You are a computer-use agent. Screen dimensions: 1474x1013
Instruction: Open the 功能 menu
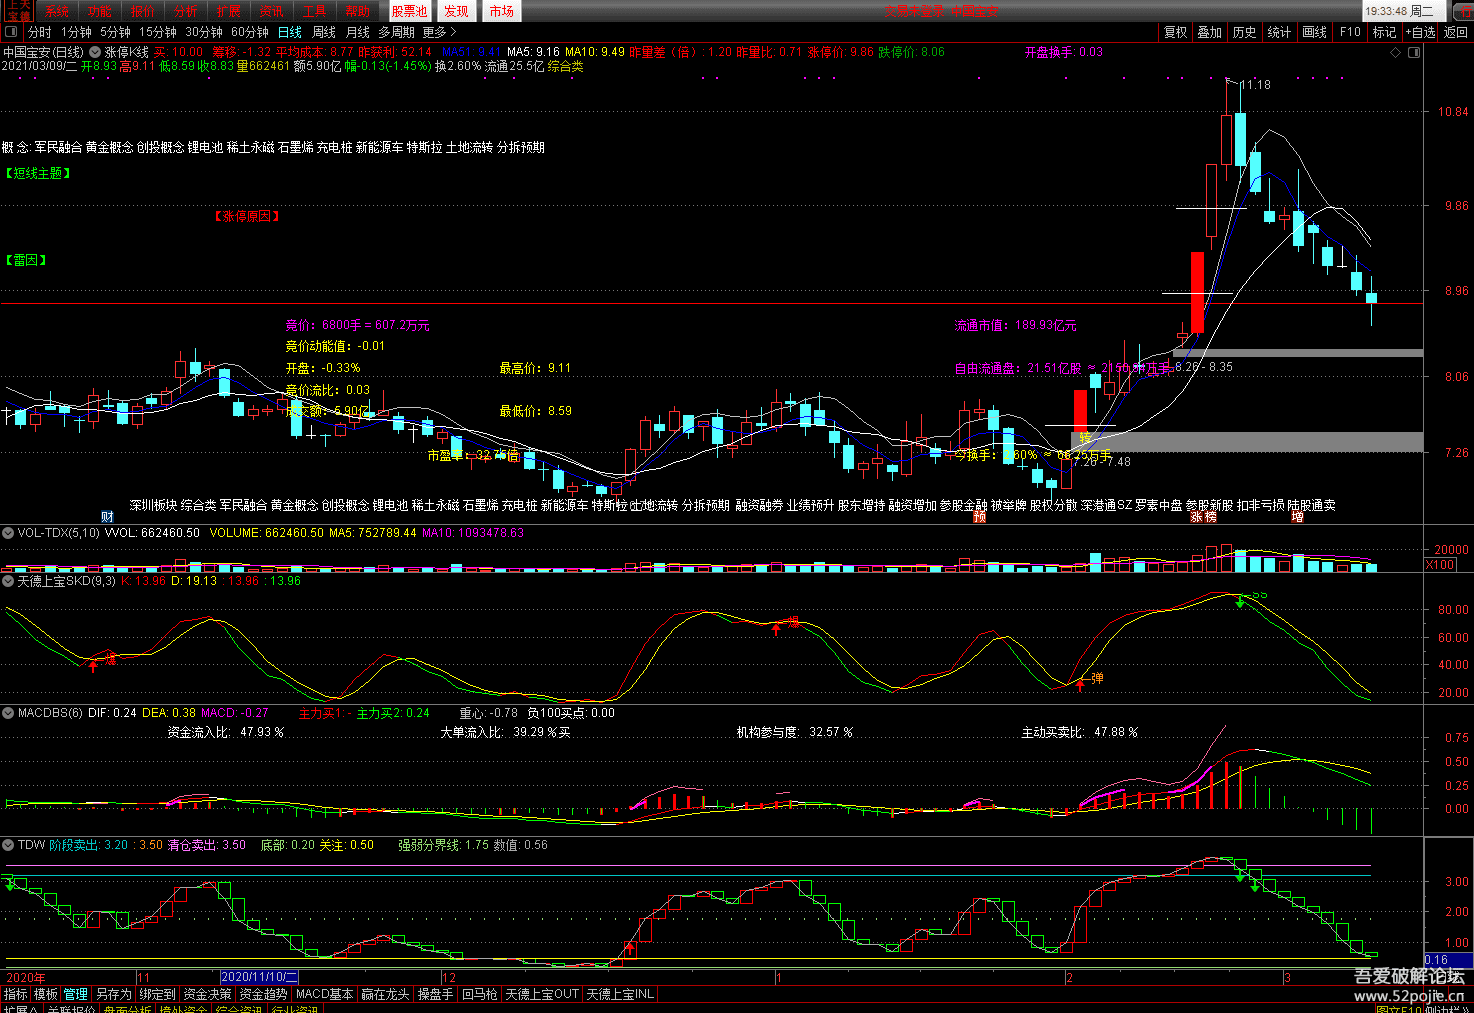pos(100,11)
